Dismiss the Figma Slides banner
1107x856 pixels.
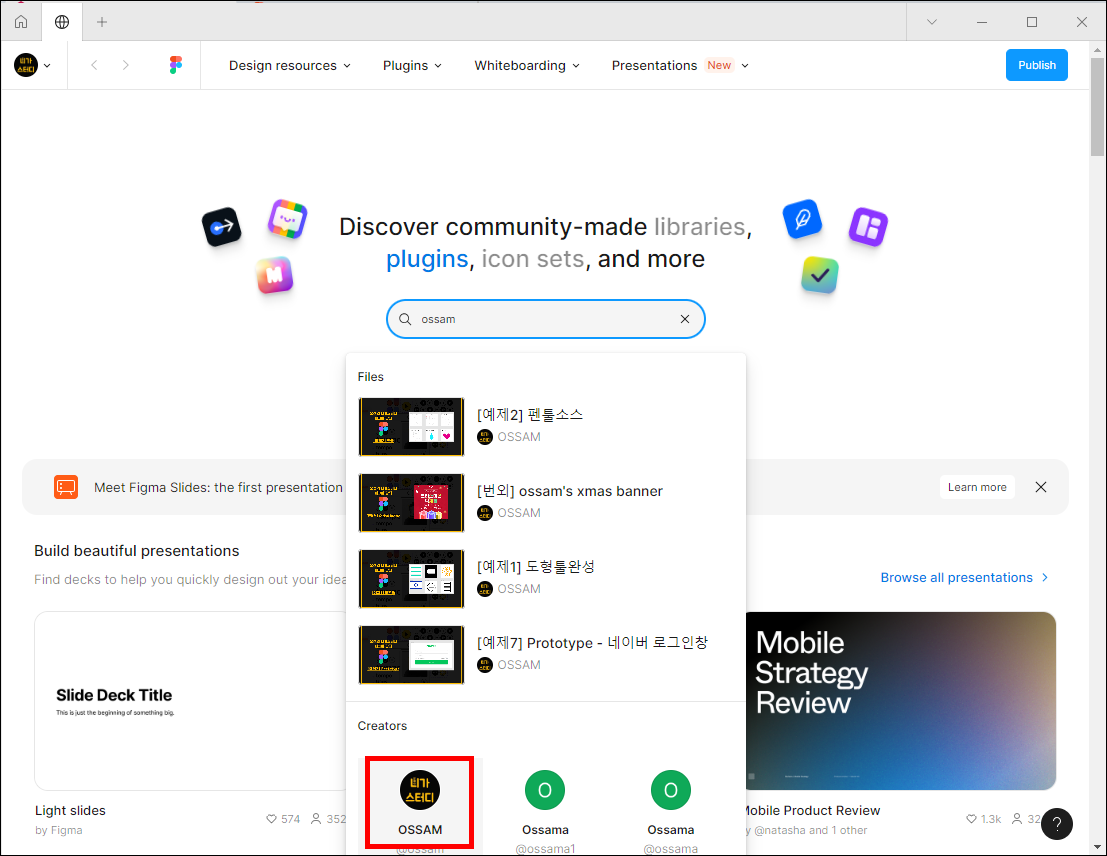[1041, 487]
